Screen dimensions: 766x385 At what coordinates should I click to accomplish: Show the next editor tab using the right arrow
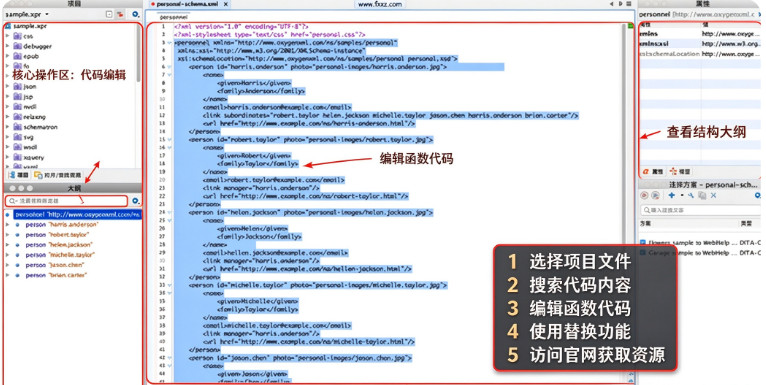[x=620, y=4]
